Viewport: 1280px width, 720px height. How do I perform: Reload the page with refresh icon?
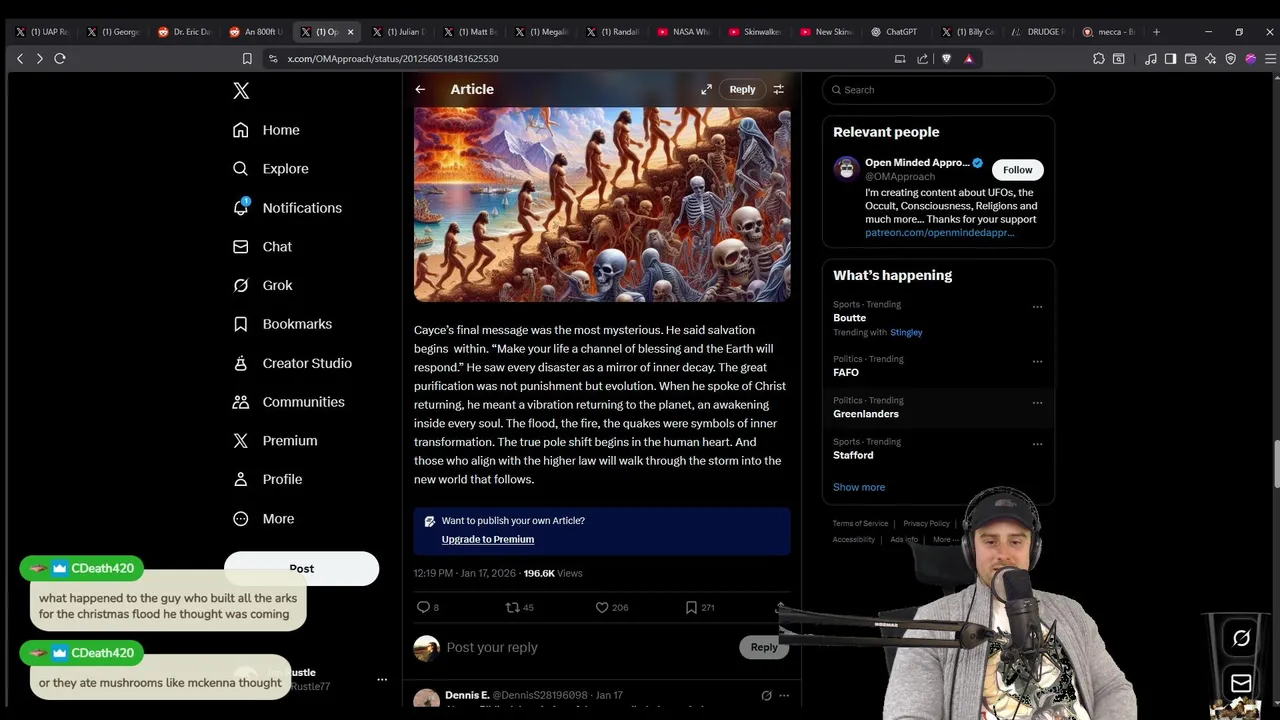[60, 59]
